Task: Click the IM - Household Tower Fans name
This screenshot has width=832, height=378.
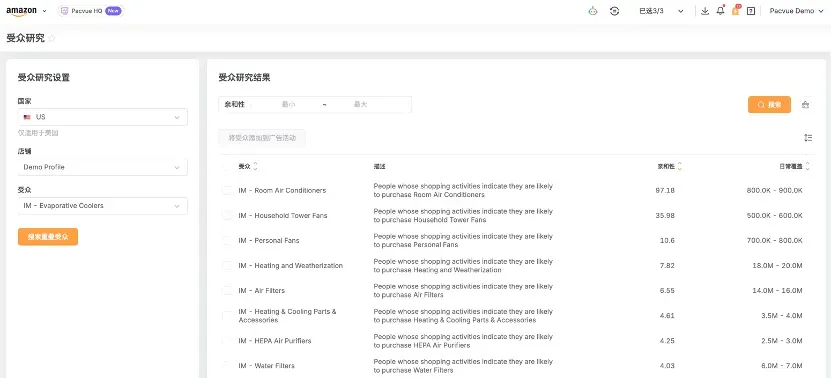Action: pyautogui.click(x=283, y=216)
